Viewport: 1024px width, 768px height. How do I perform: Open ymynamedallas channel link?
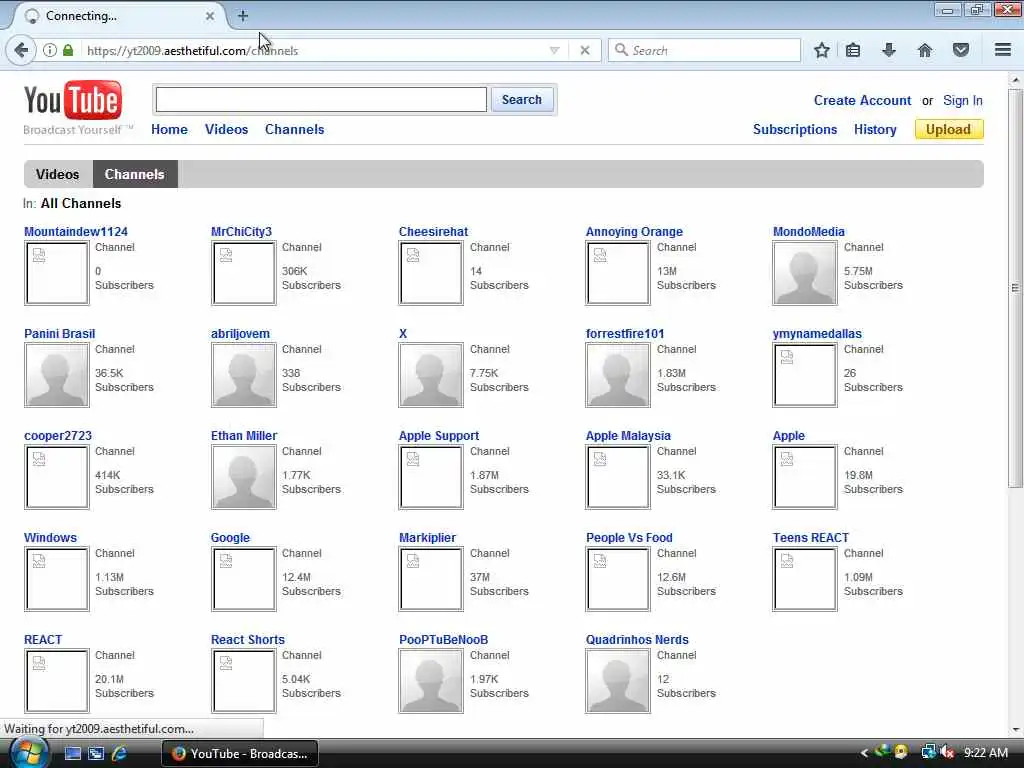coord(817,333)
